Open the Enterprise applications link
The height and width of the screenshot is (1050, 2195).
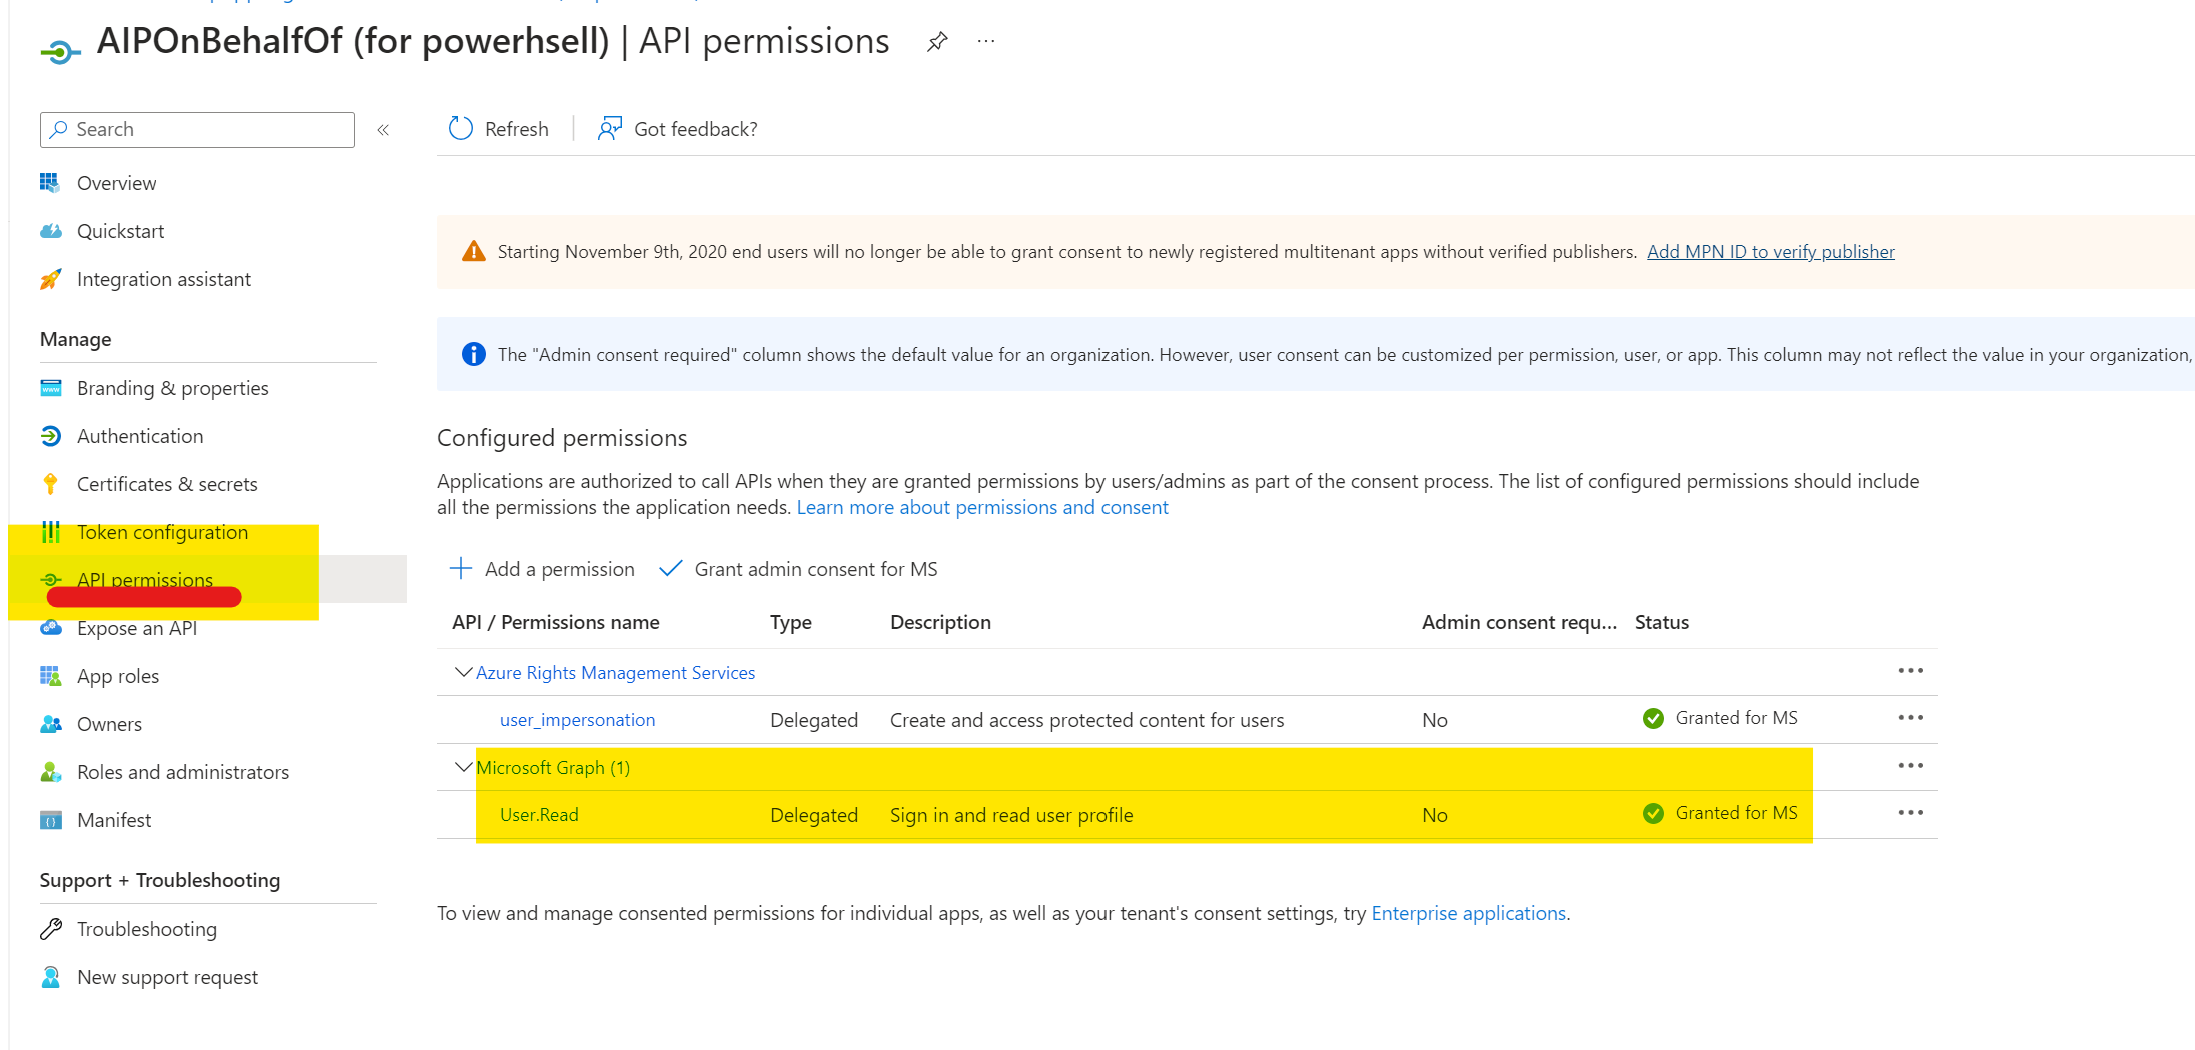tap(1468, 913)
